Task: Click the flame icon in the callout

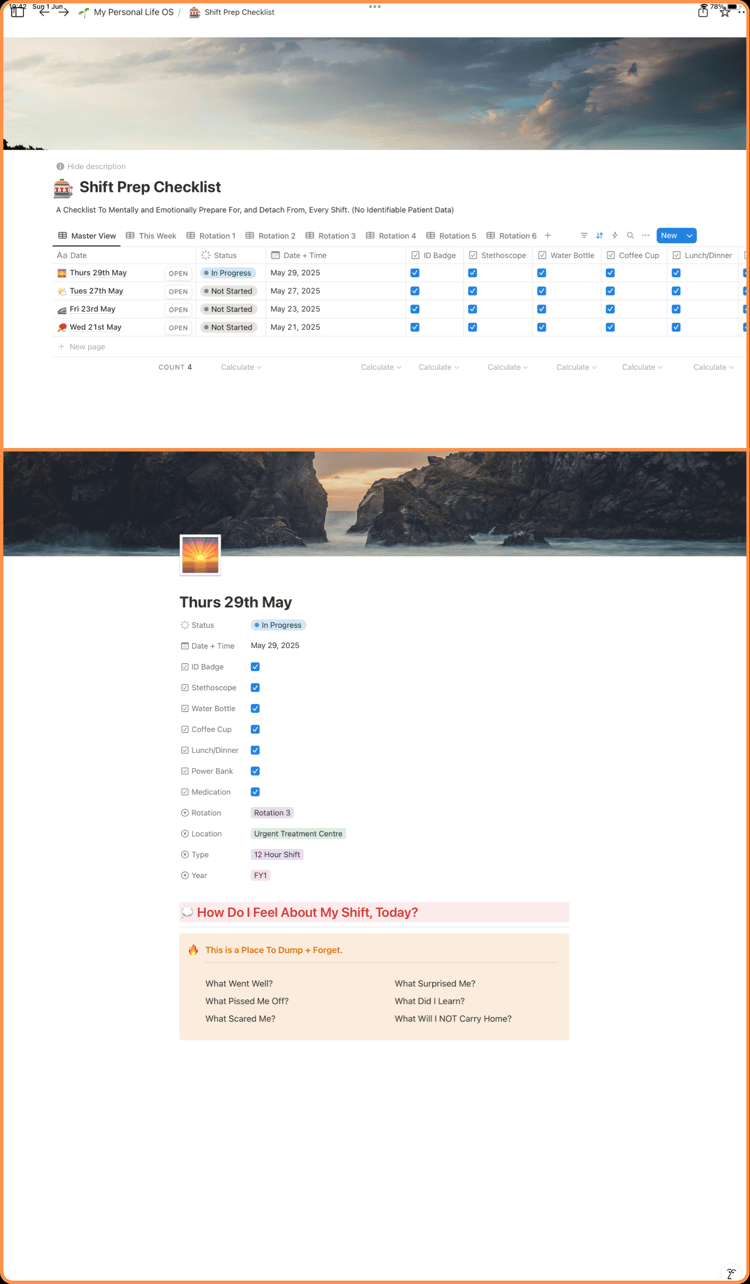Action: tap(193, 950)
